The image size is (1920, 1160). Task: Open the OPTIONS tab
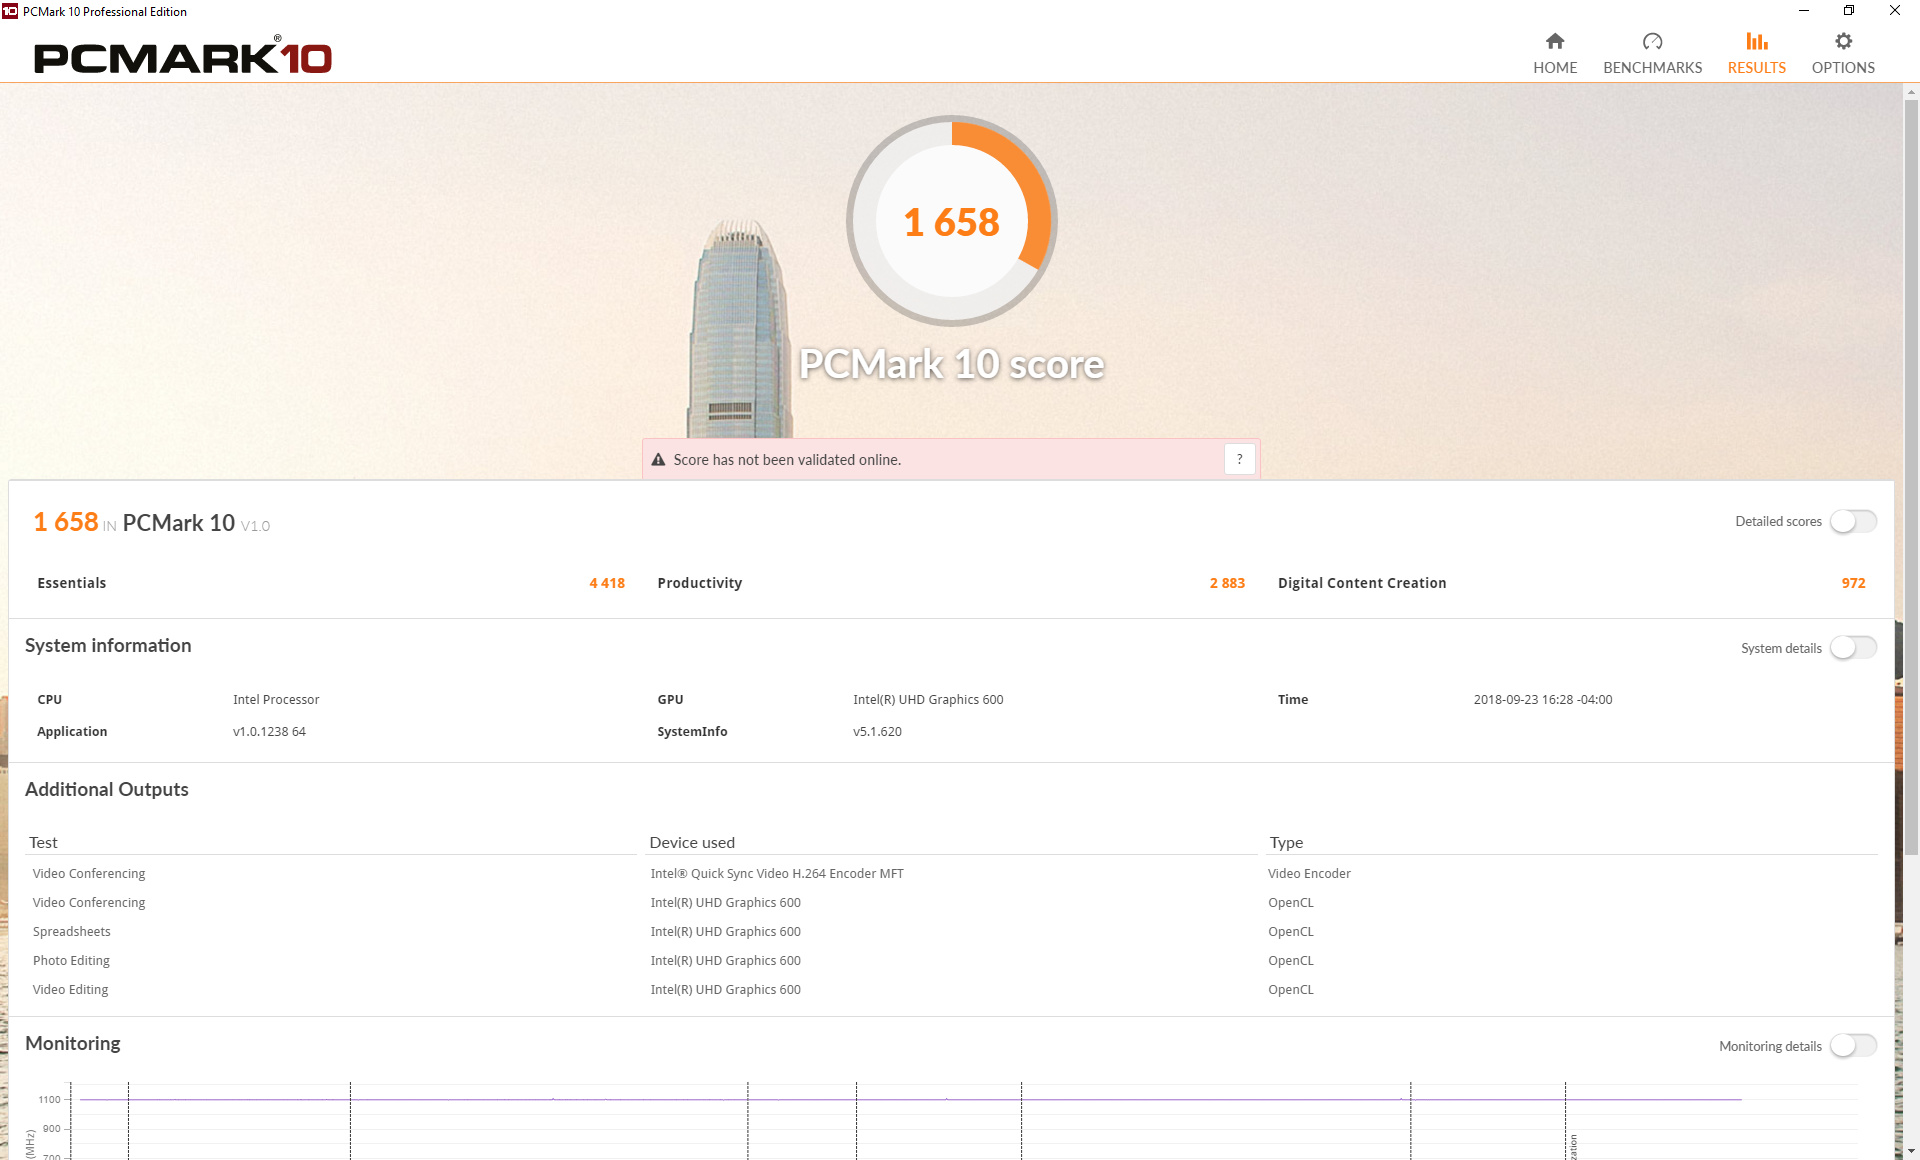point(1843,54)
